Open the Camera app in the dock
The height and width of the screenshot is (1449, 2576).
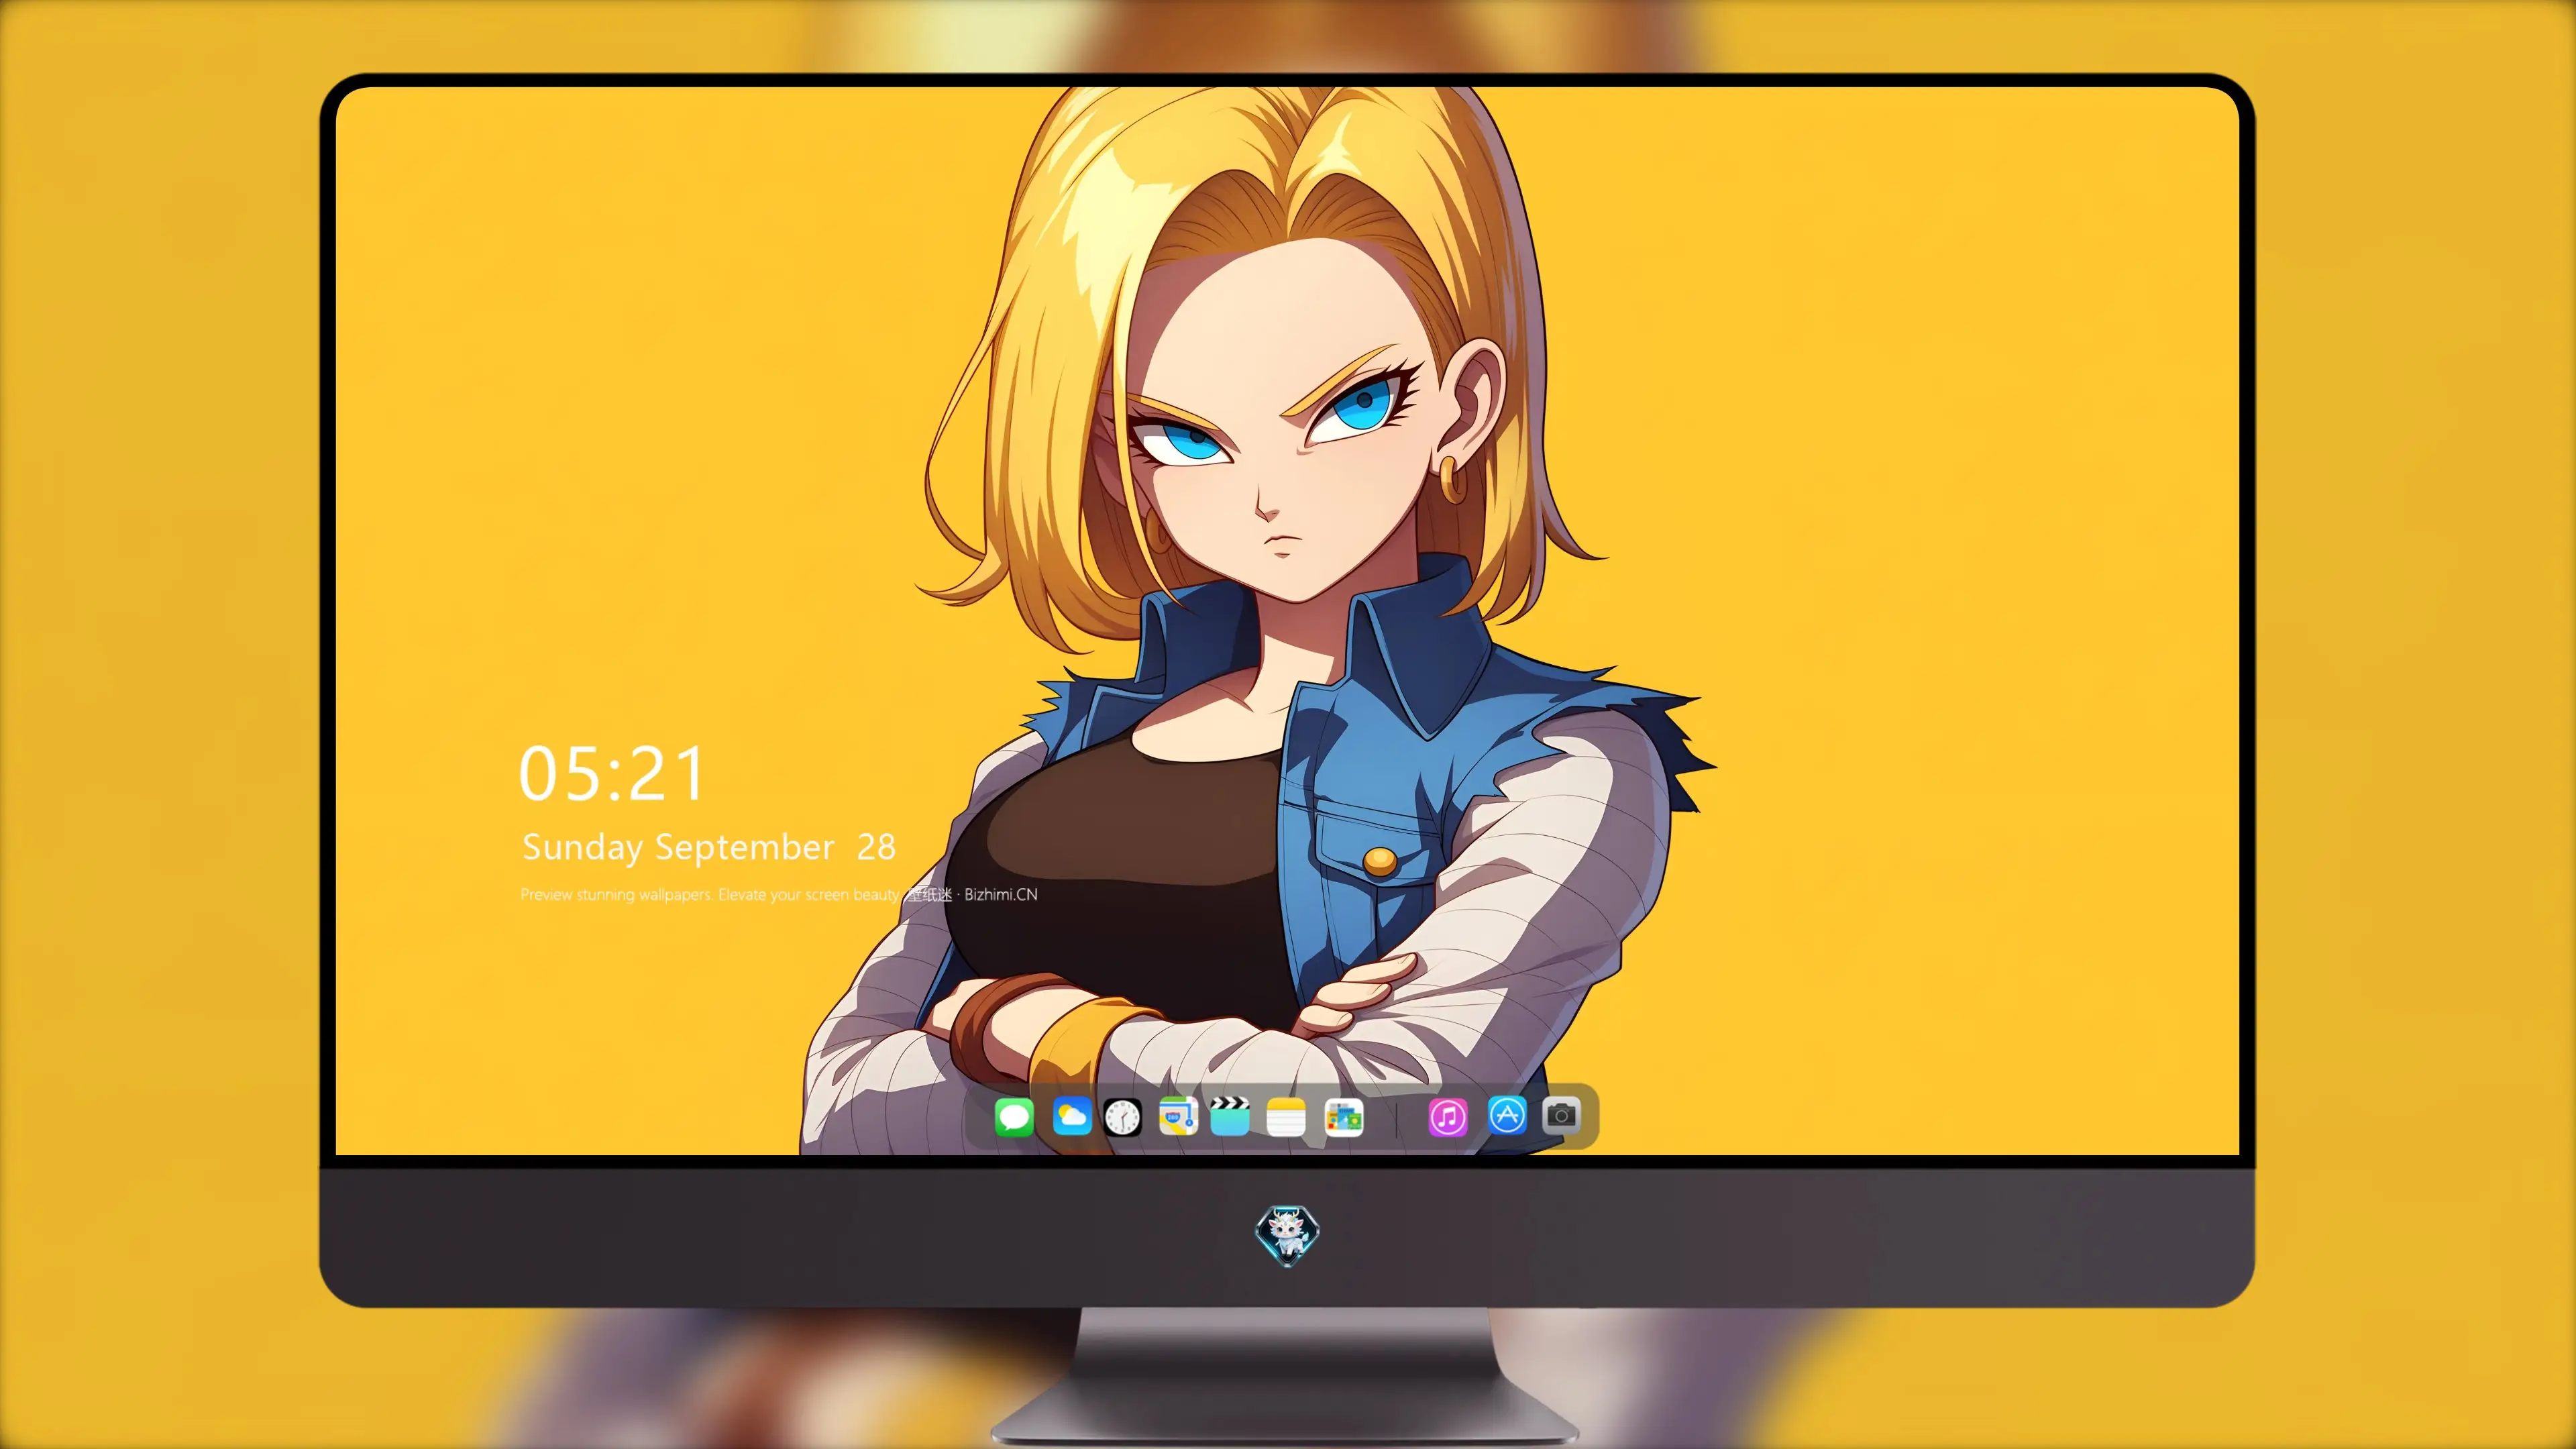tap(1561, 1115)
